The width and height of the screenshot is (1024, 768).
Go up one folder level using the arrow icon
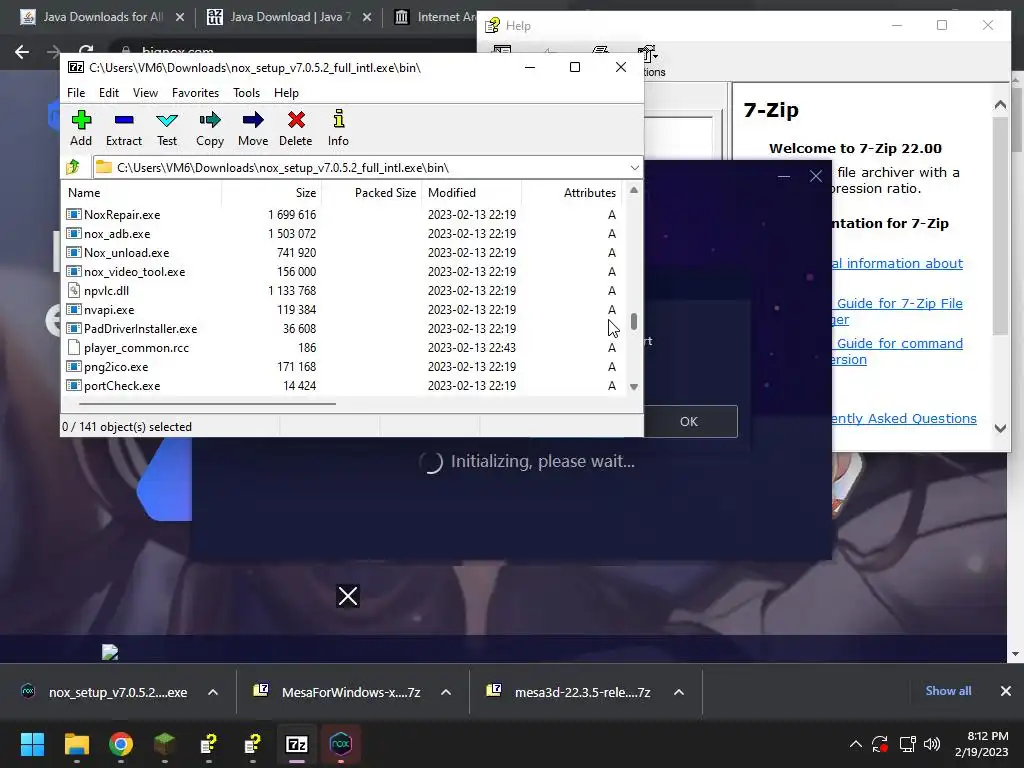coord(73,167)
